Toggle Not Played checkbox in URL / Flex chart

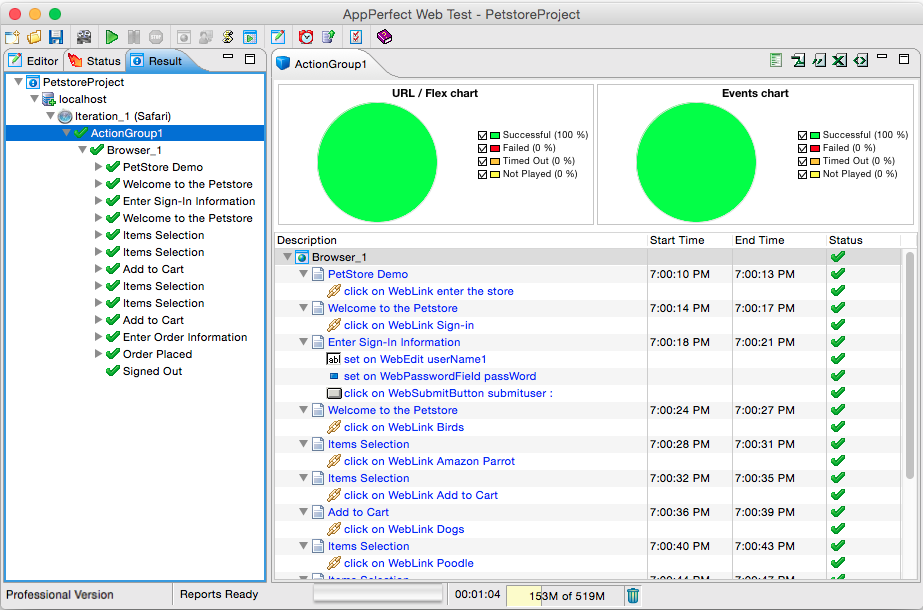click(x=483, y=174)
